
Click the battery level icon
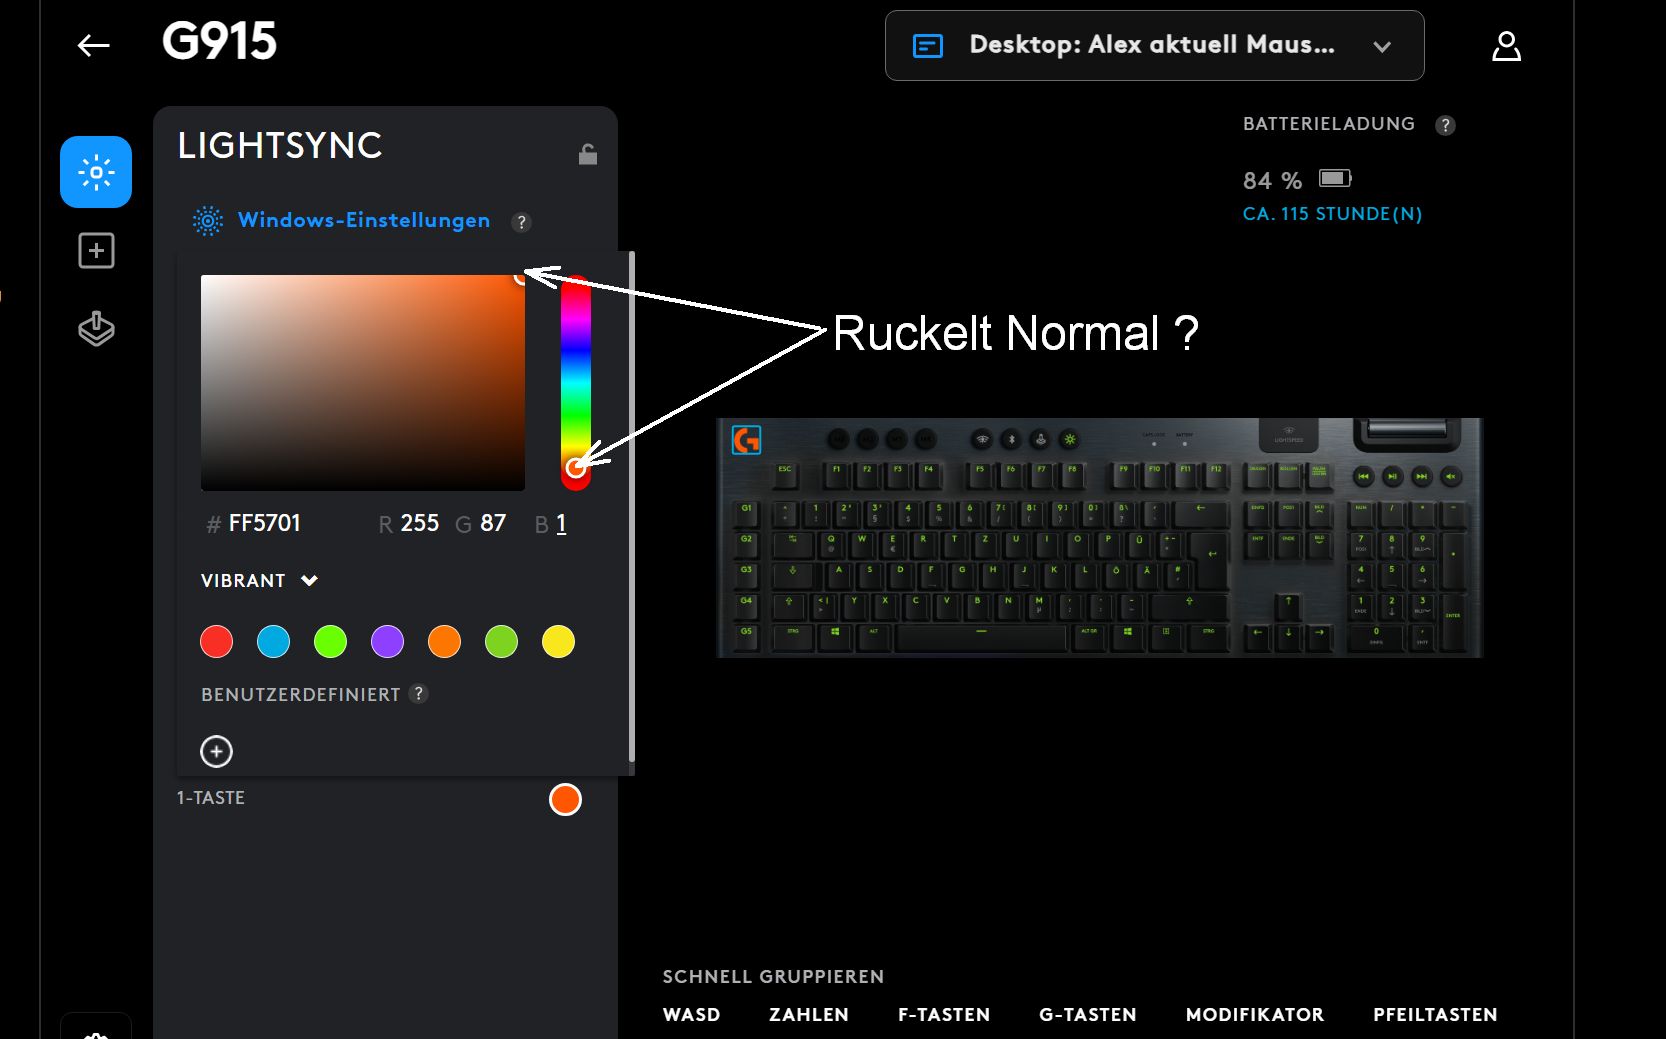[1335, 178]
